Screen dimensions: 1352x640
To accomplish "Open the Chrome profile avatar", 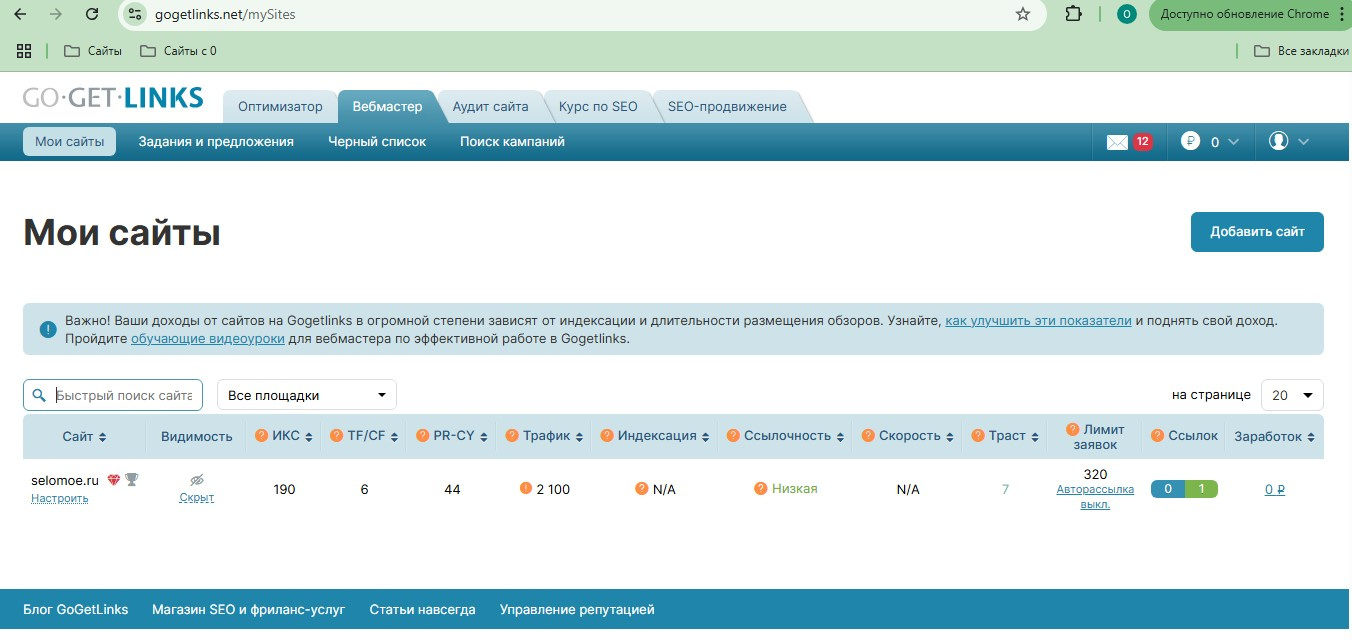I will [1127, 14].
